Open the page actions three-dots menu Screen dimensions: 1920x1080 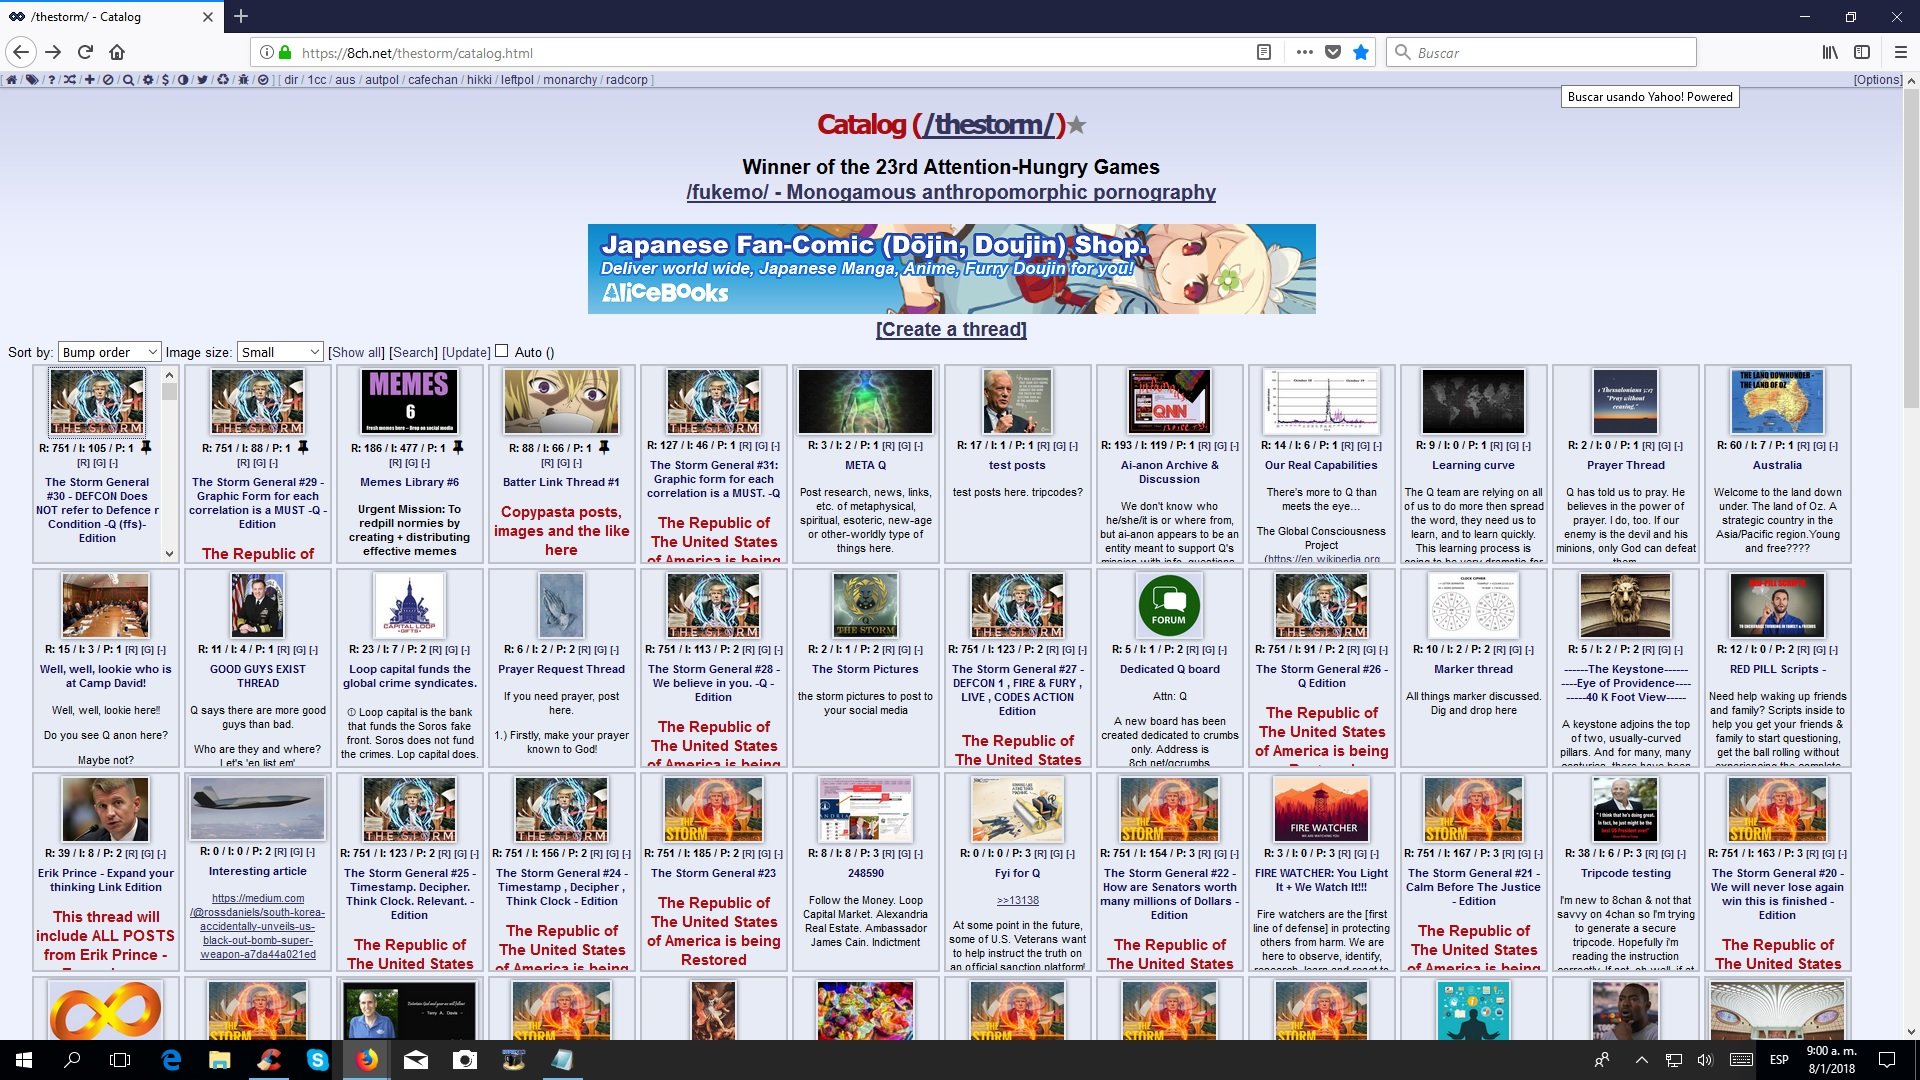point(1304,52)
